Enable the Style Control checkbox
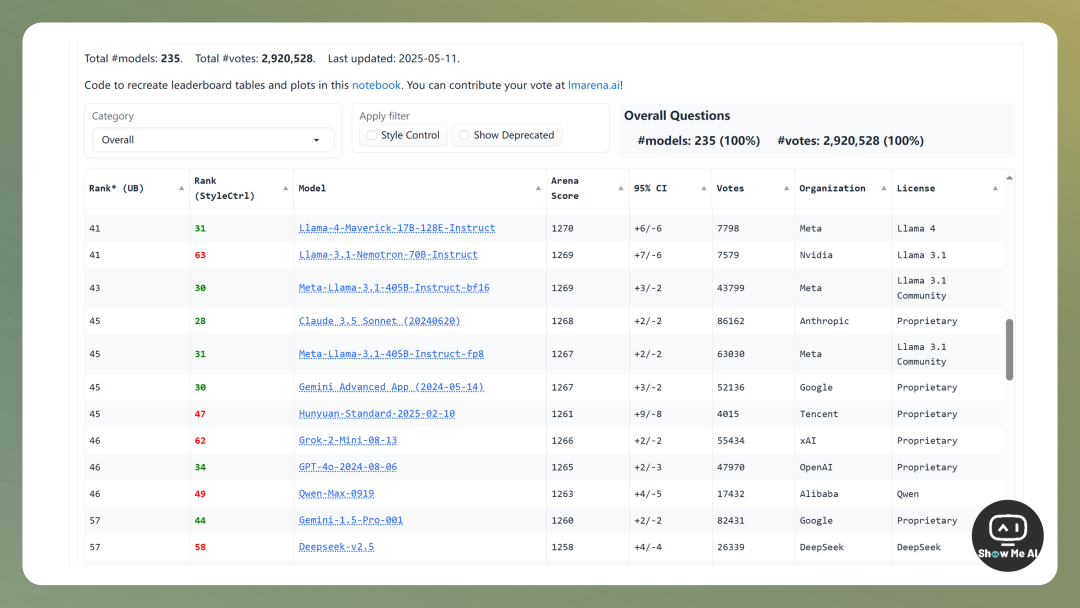The height and width of the screenshot is (608, 1080). point(372,135)
